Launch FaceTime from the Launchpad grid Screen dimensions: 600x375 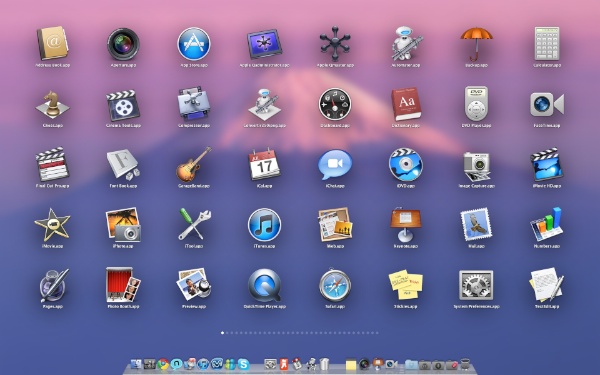tap(547, 104)
